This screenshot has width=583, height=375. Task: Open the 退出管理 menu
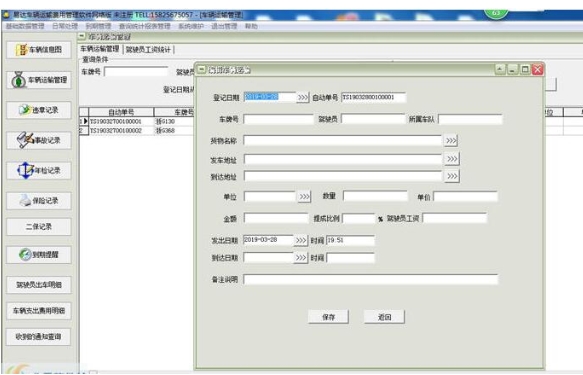(224, 26)
